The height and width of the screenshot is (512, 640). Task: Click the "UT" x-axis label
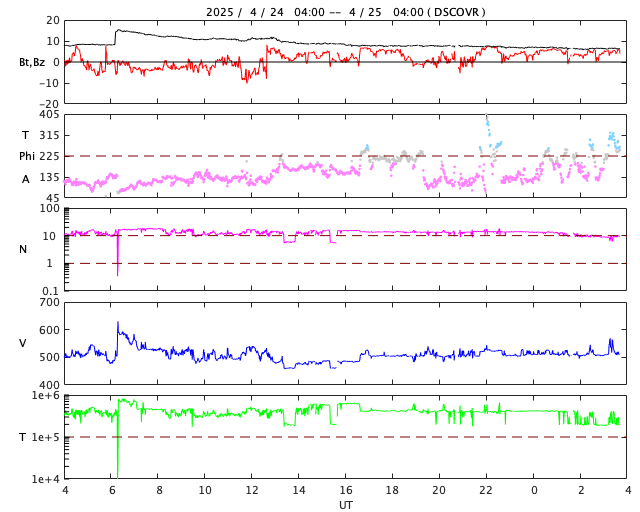pyautogui.click(x=345, y=505)
